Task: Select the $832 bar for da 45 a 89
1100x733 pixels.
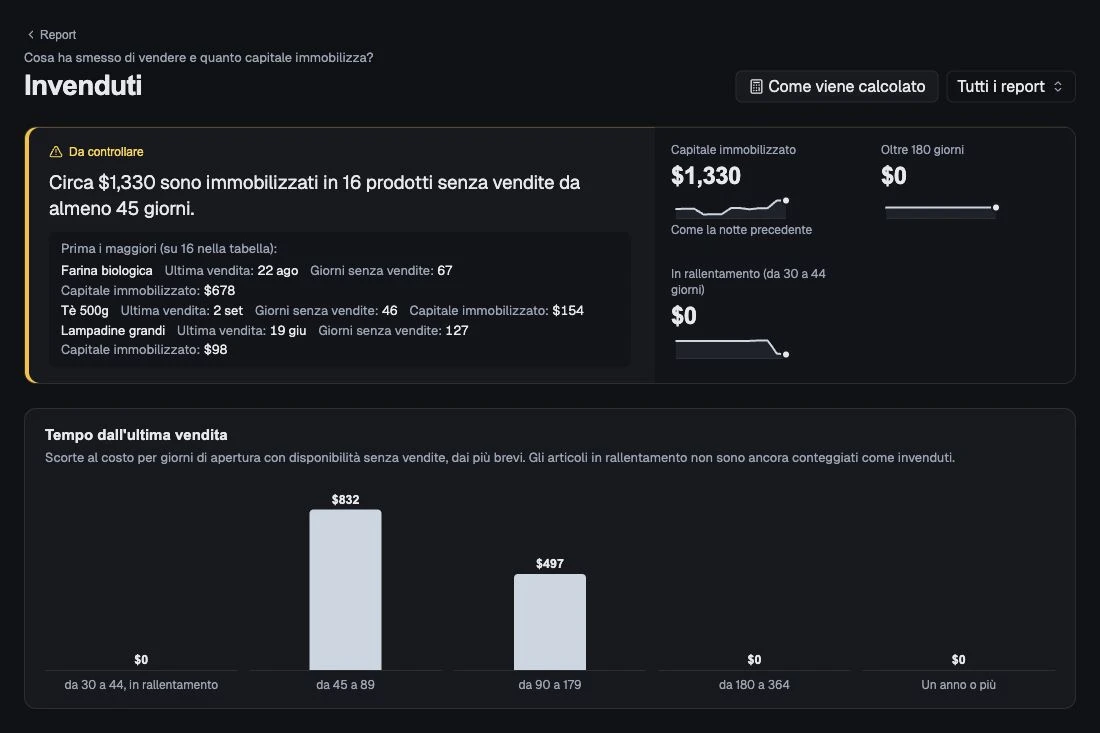Action: coord(345,589)
